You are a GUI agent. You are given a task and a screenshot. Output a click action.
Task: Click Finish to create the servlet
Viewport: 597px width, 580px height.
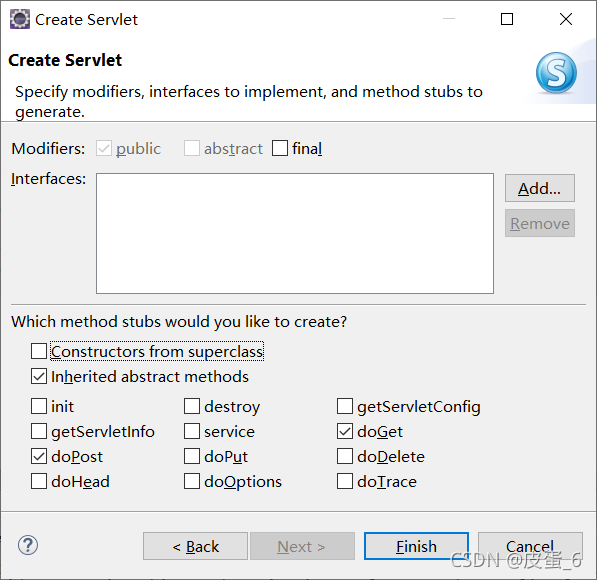[x=416, y=546]
